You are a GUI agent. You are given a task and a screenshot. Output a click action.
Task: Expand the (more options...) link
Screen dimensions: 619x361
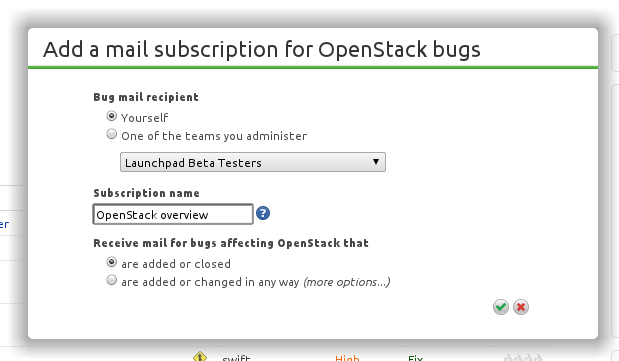coord(347,282)
